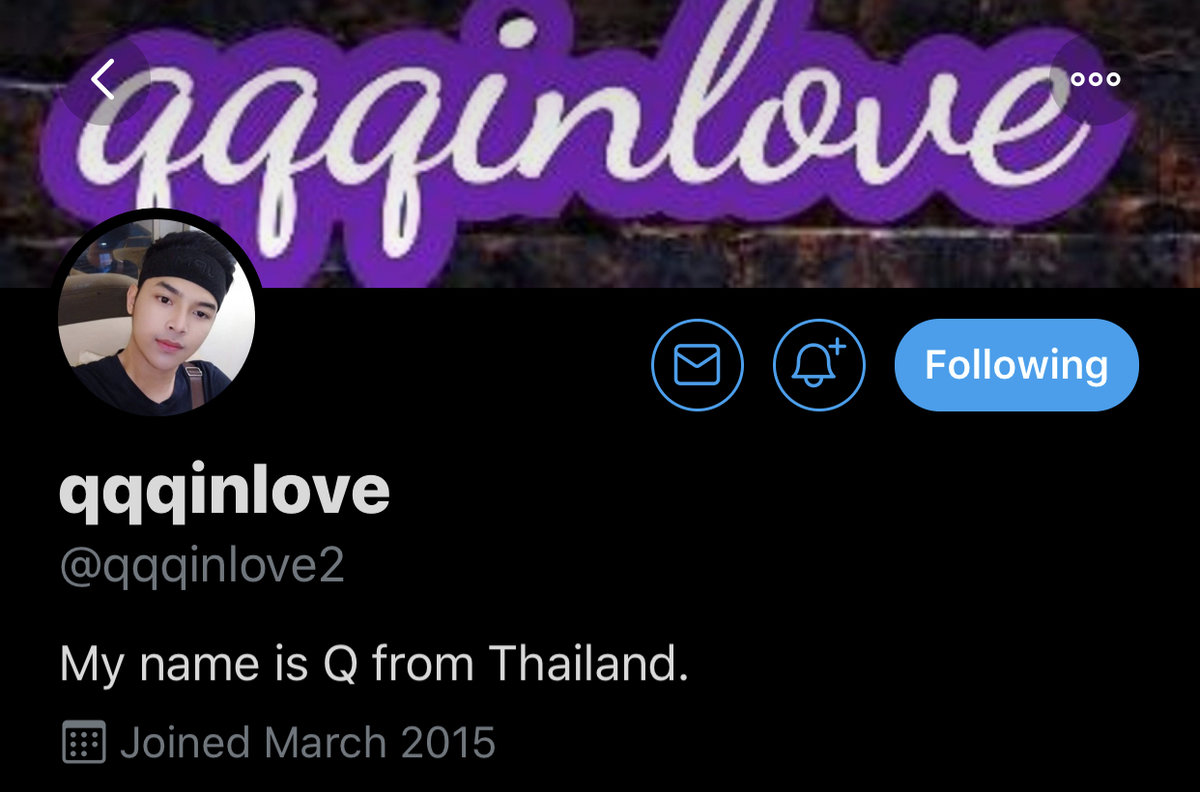This screenshot has width=1200, height=792.
Task: Toggle tweet alerts with bell plus icon
Action: coord(819,365)
